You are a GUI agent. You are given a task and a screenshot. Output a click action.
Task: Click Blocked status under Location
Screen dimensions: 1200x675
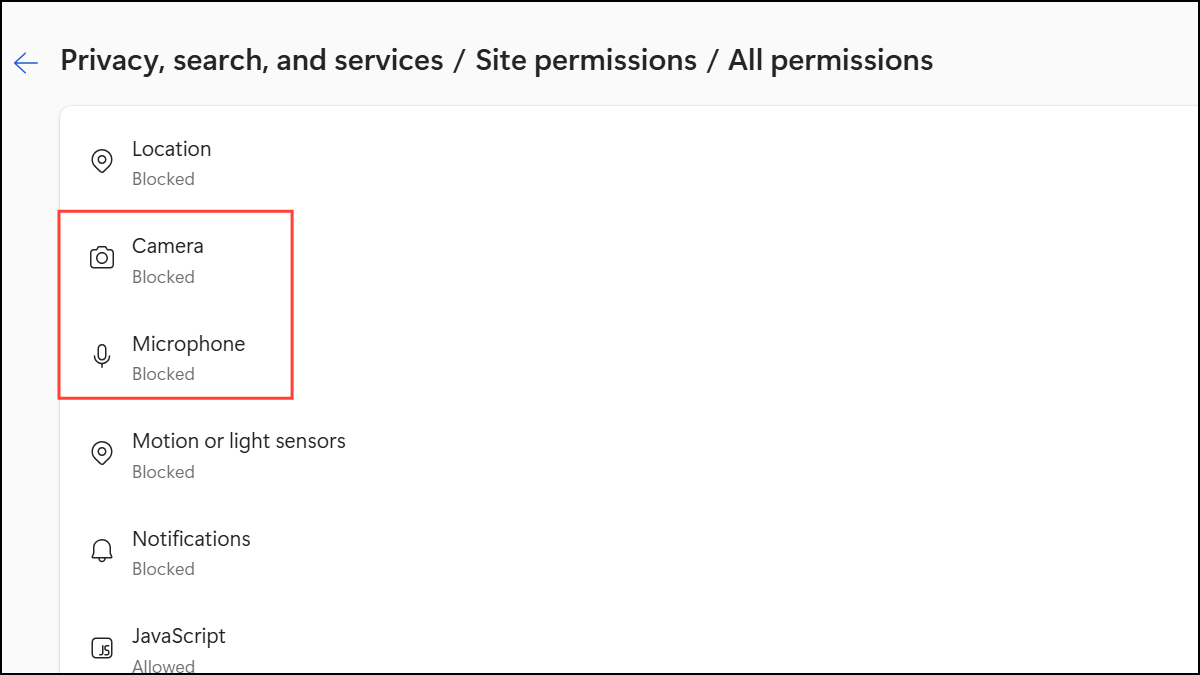163,179
